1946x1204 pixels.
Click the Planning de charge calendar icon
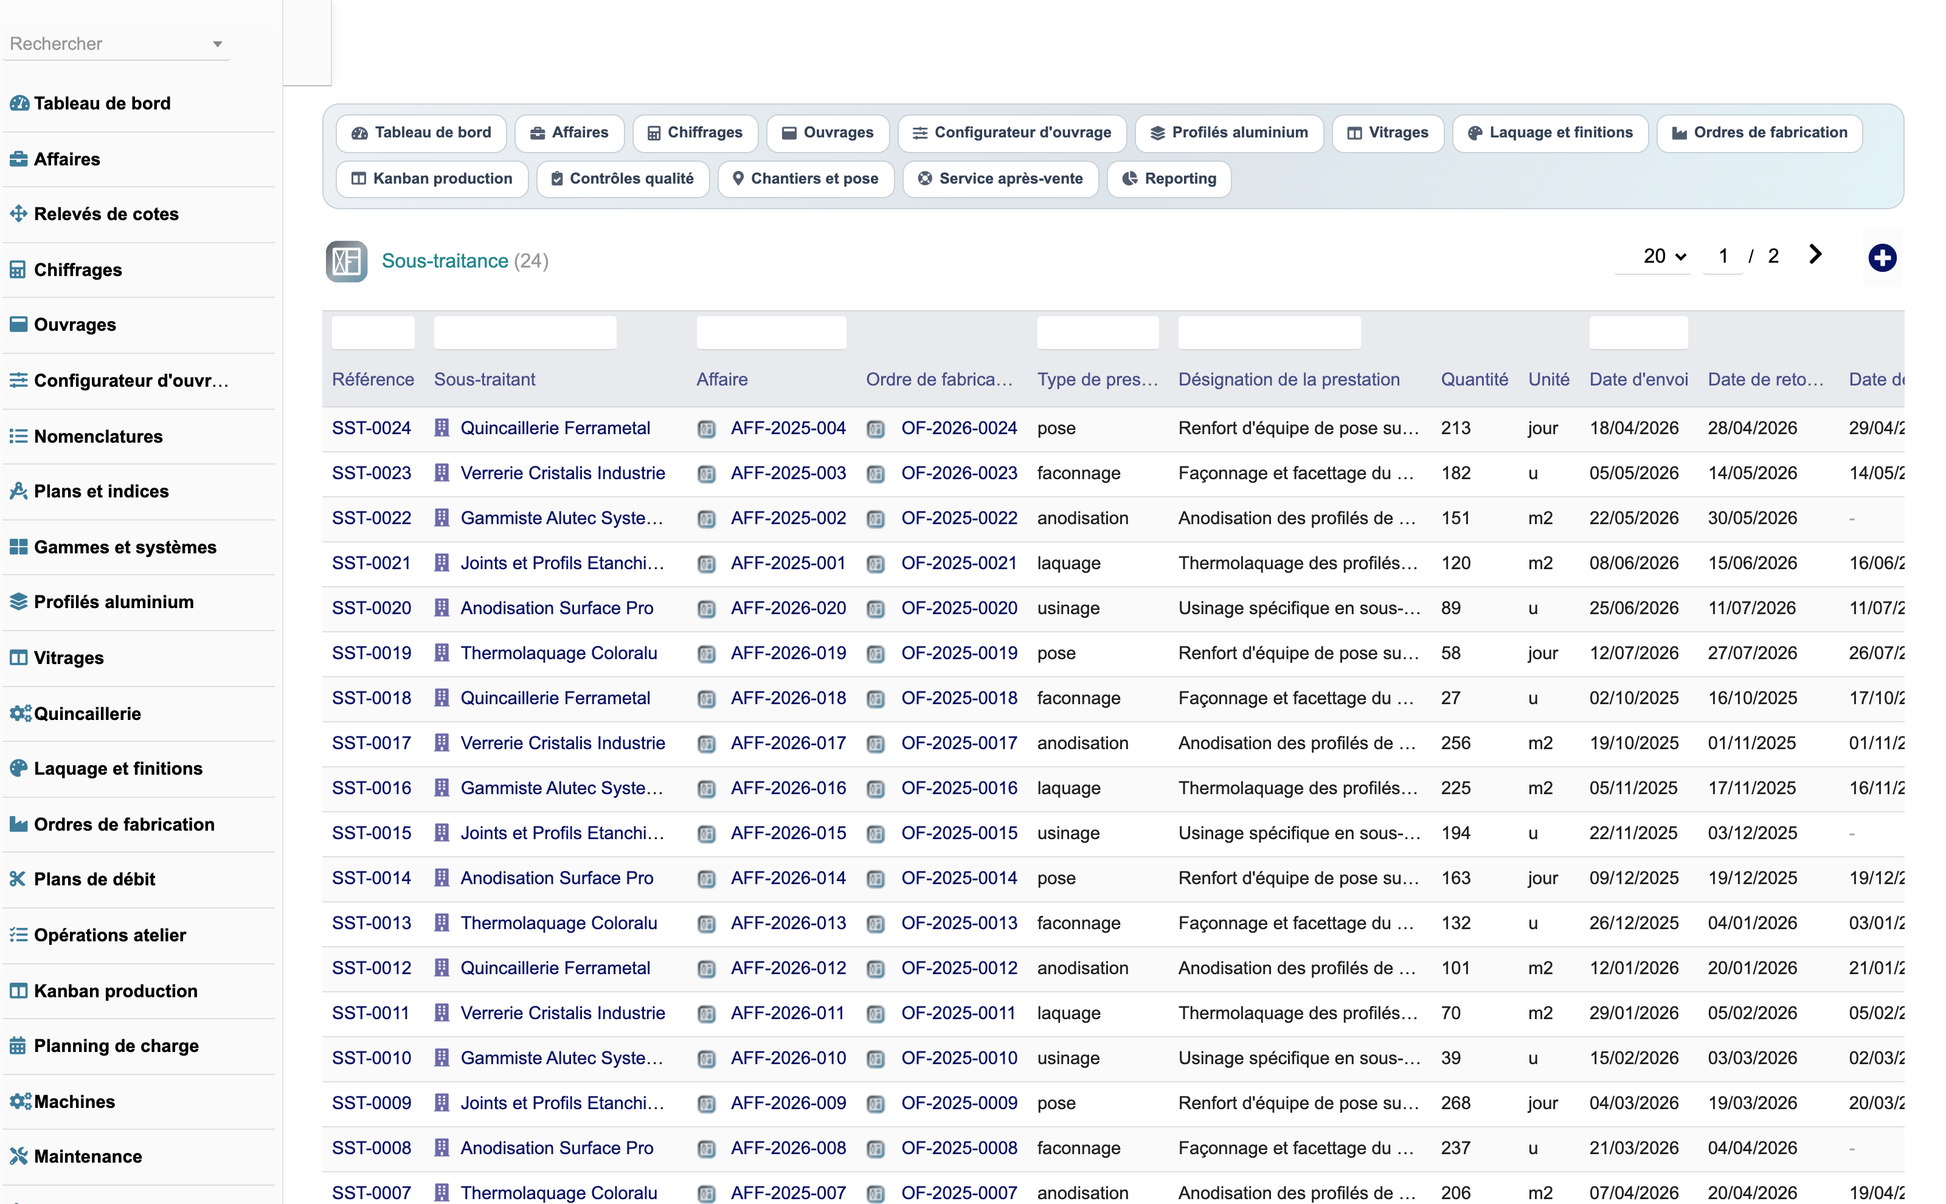pyautogui.click(x=19, y=1046)
